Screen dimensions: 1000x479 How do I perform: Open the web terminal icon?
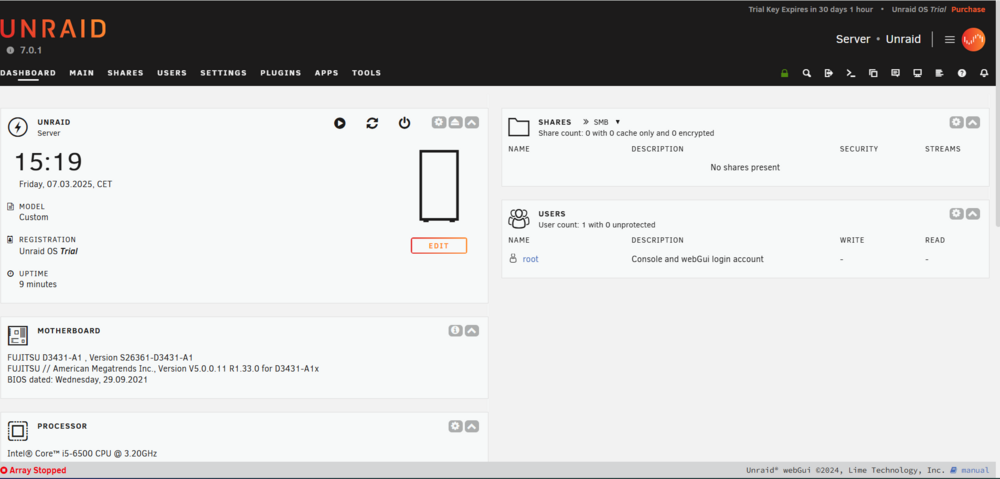point(851,73)
